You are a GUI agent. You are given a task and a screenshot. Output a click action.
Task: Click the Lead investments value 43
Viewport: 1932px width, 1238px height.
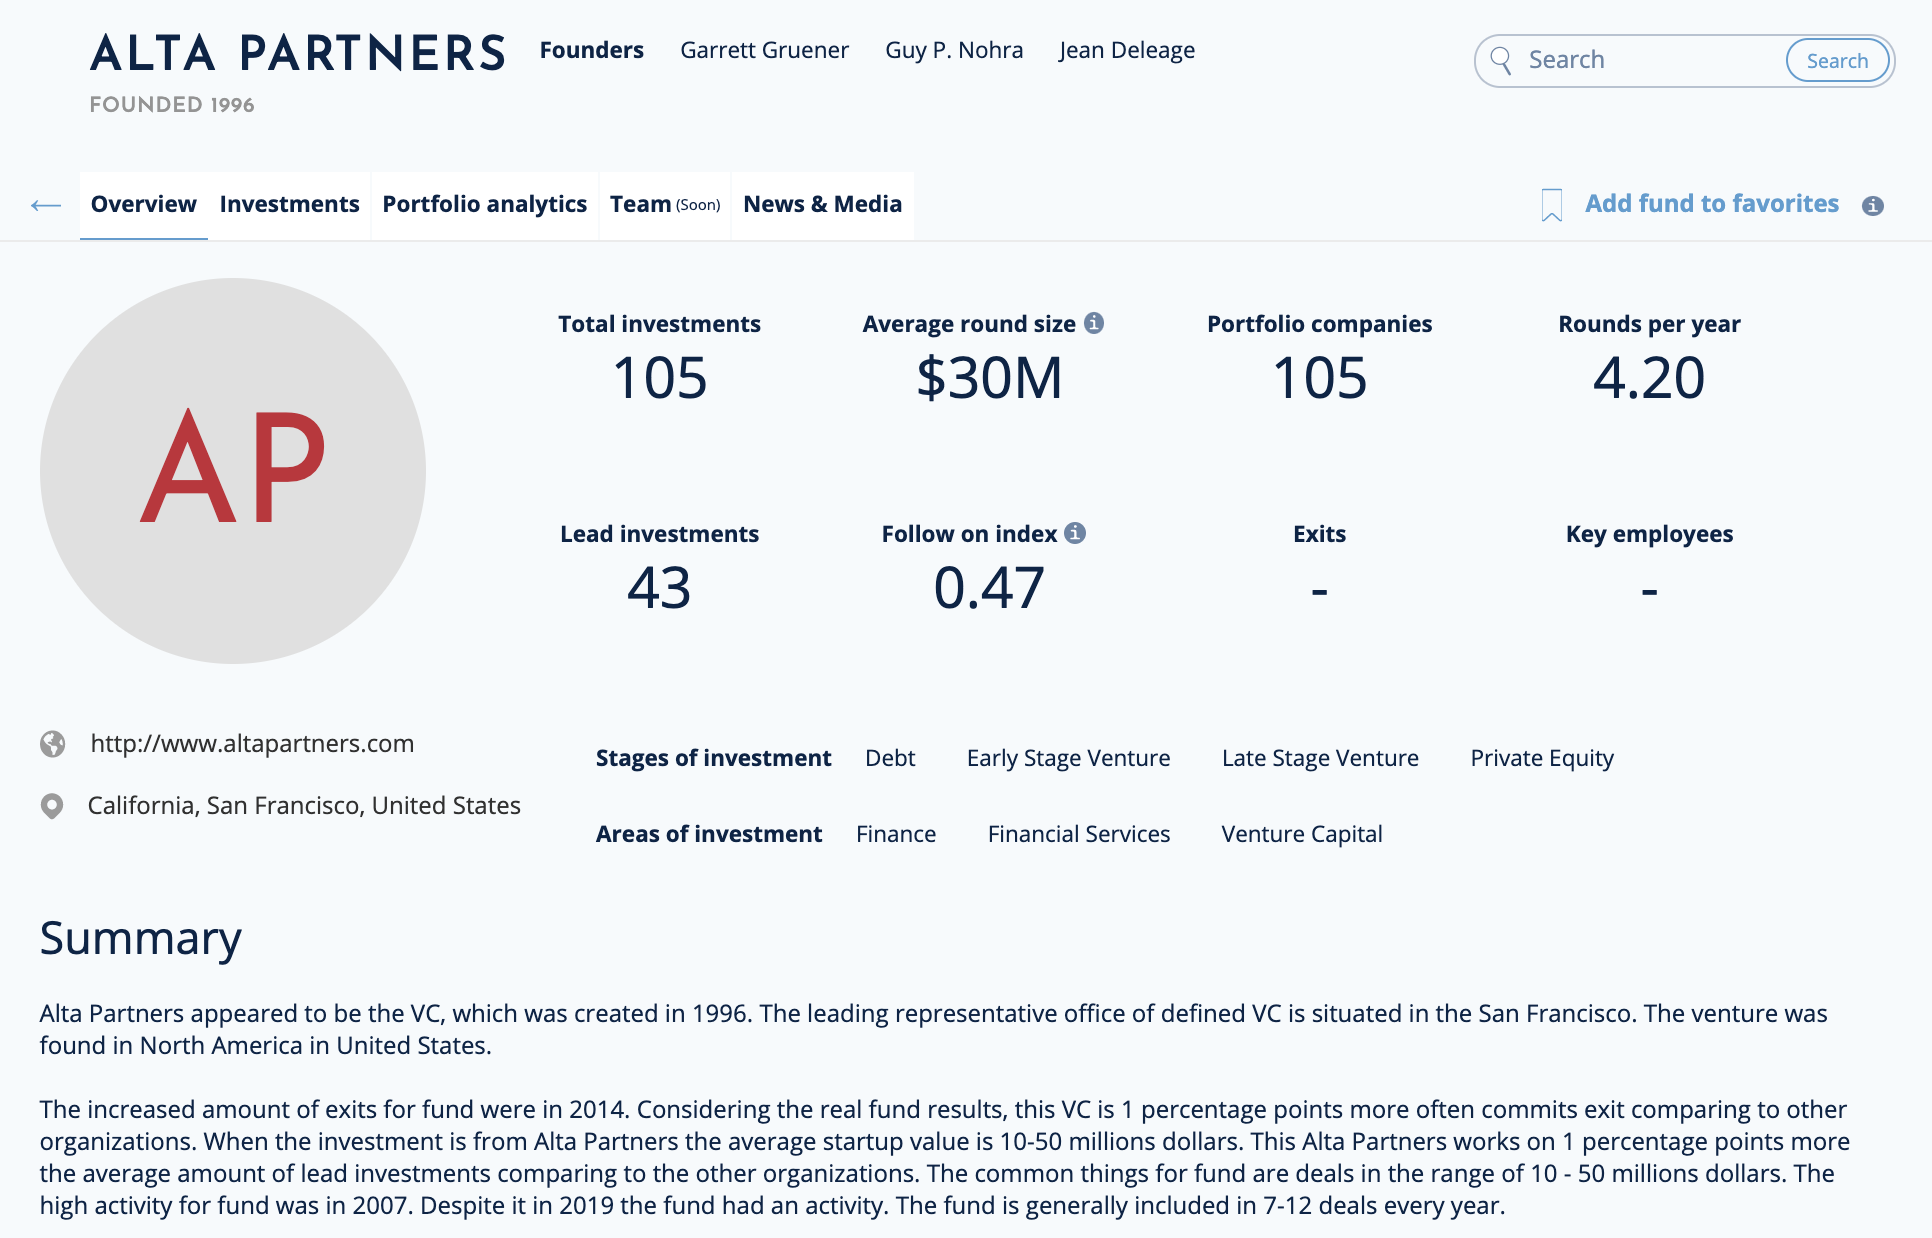pos(659,588)
